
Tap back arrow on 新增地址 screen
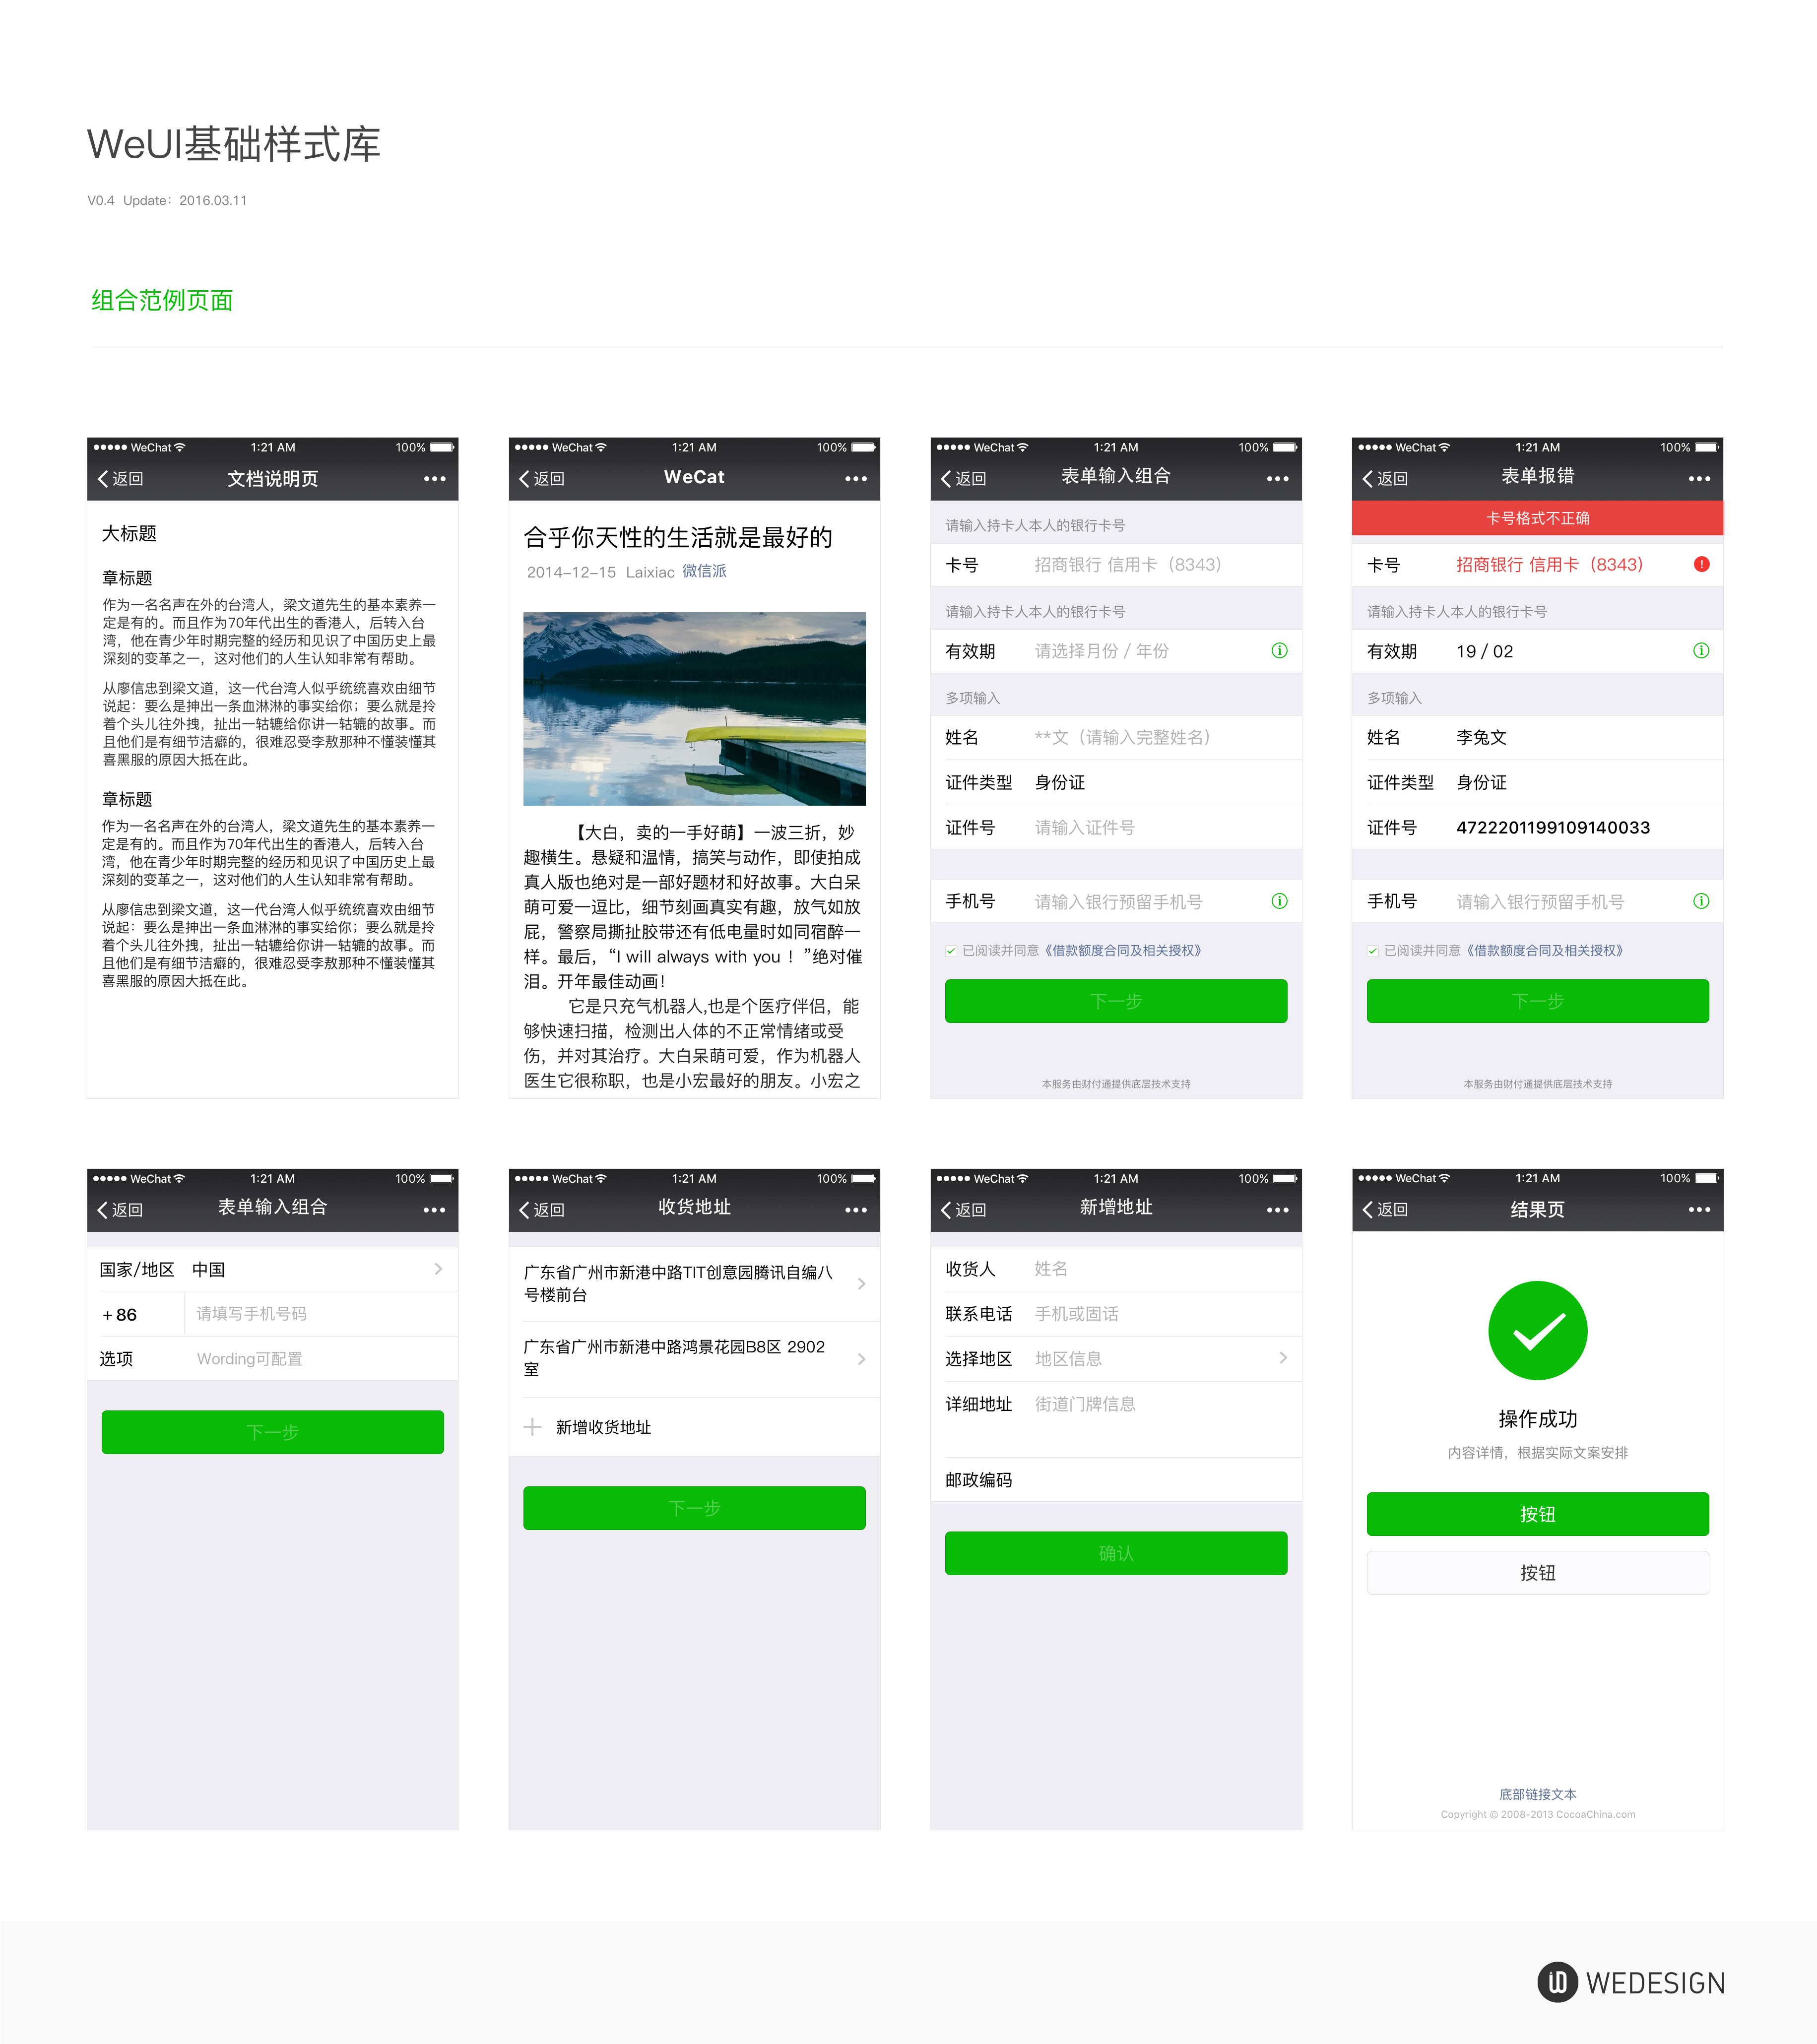pos(946,1210)
